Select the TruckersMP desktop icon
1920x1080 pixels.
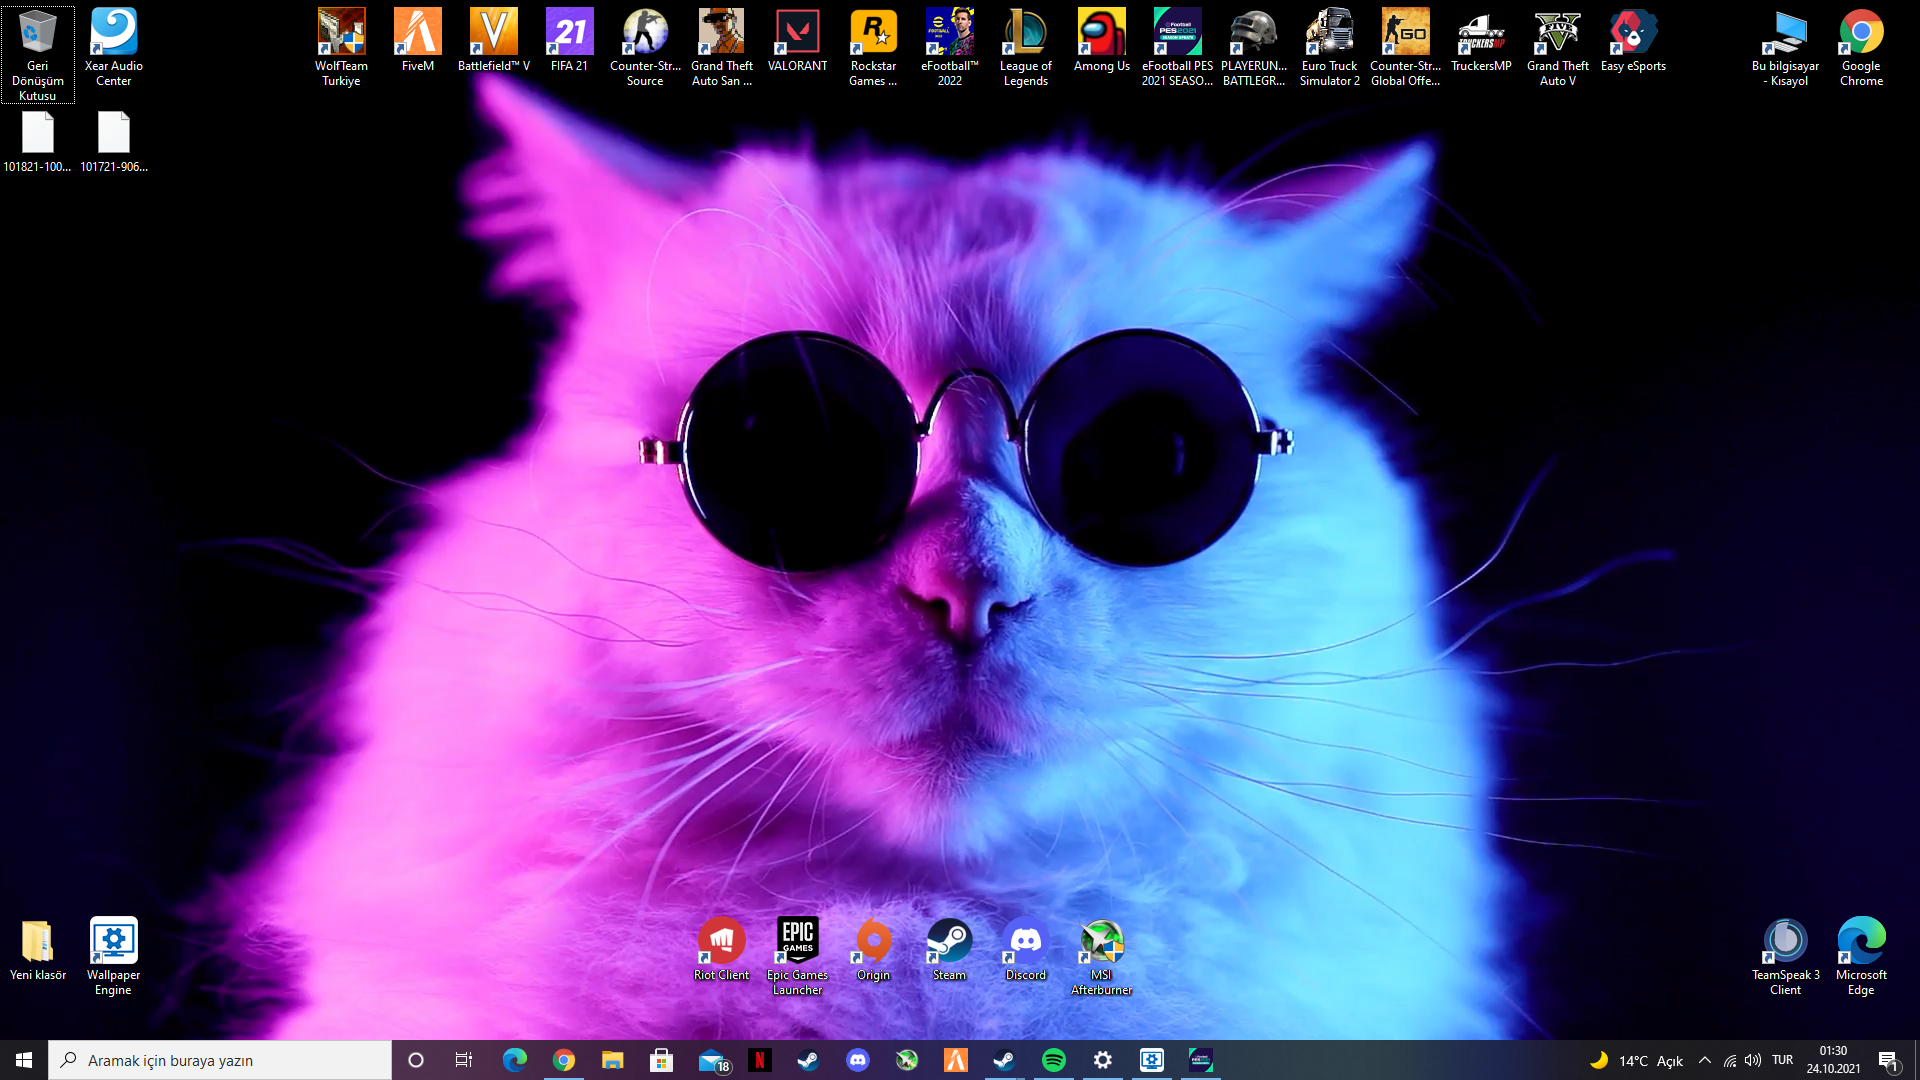click(1481, 40)
